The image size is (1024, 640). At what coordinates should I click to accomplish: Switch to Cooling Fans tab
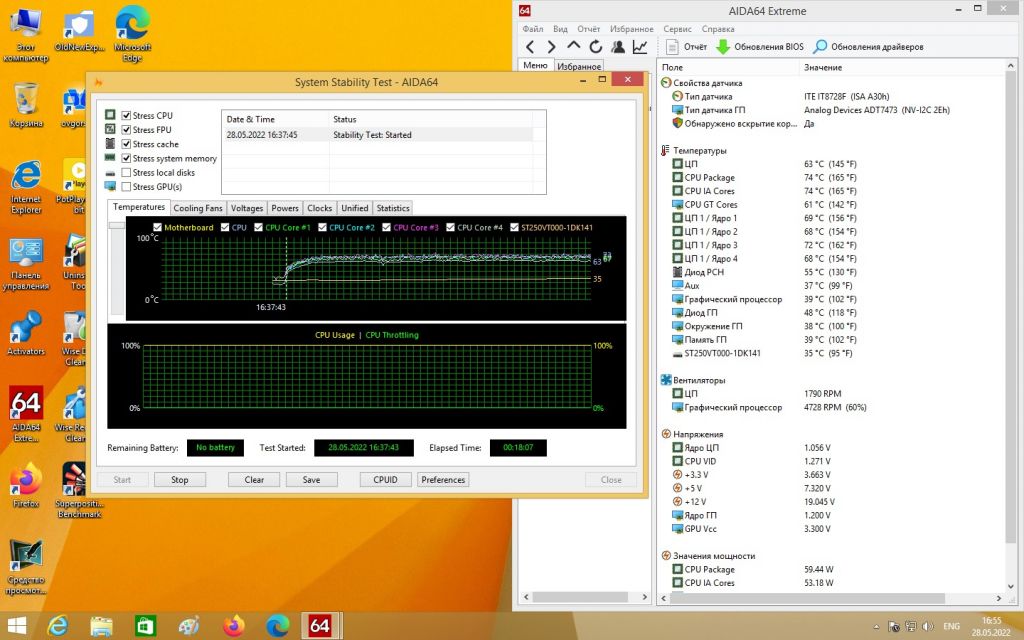point(198,208)
